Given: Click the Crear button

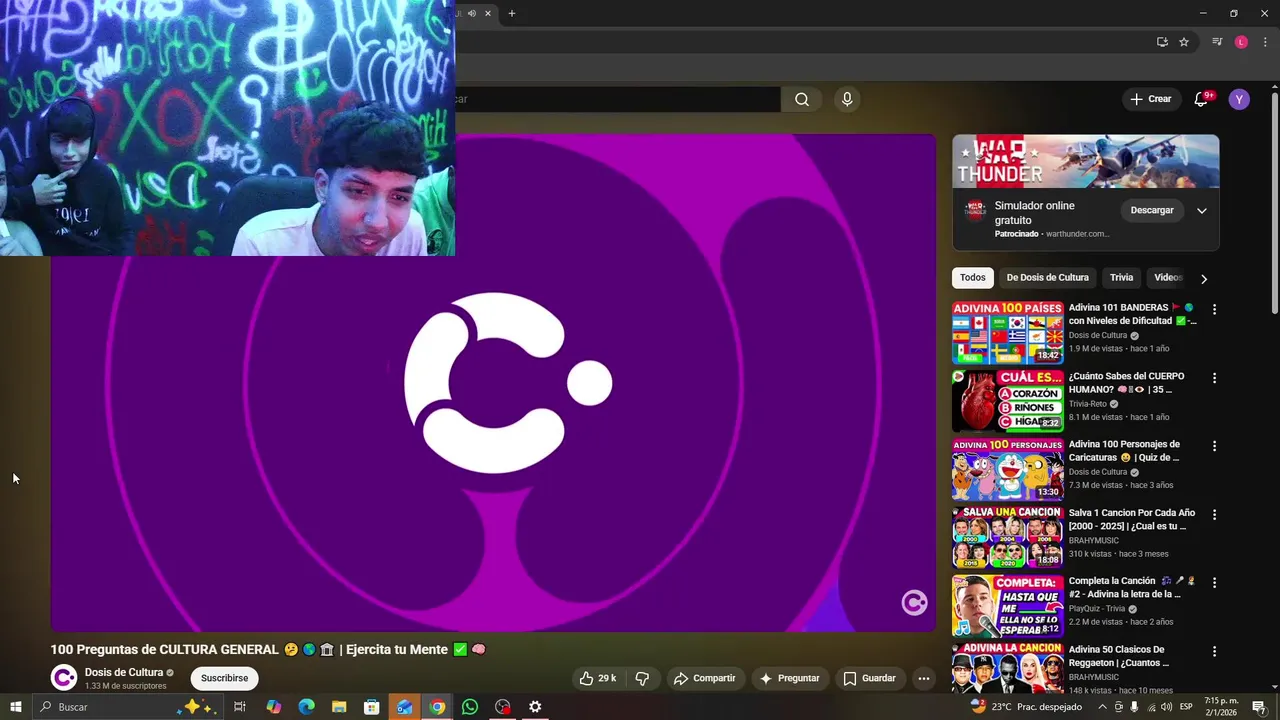Looking at the screenshot, I should pos(1150,99).
